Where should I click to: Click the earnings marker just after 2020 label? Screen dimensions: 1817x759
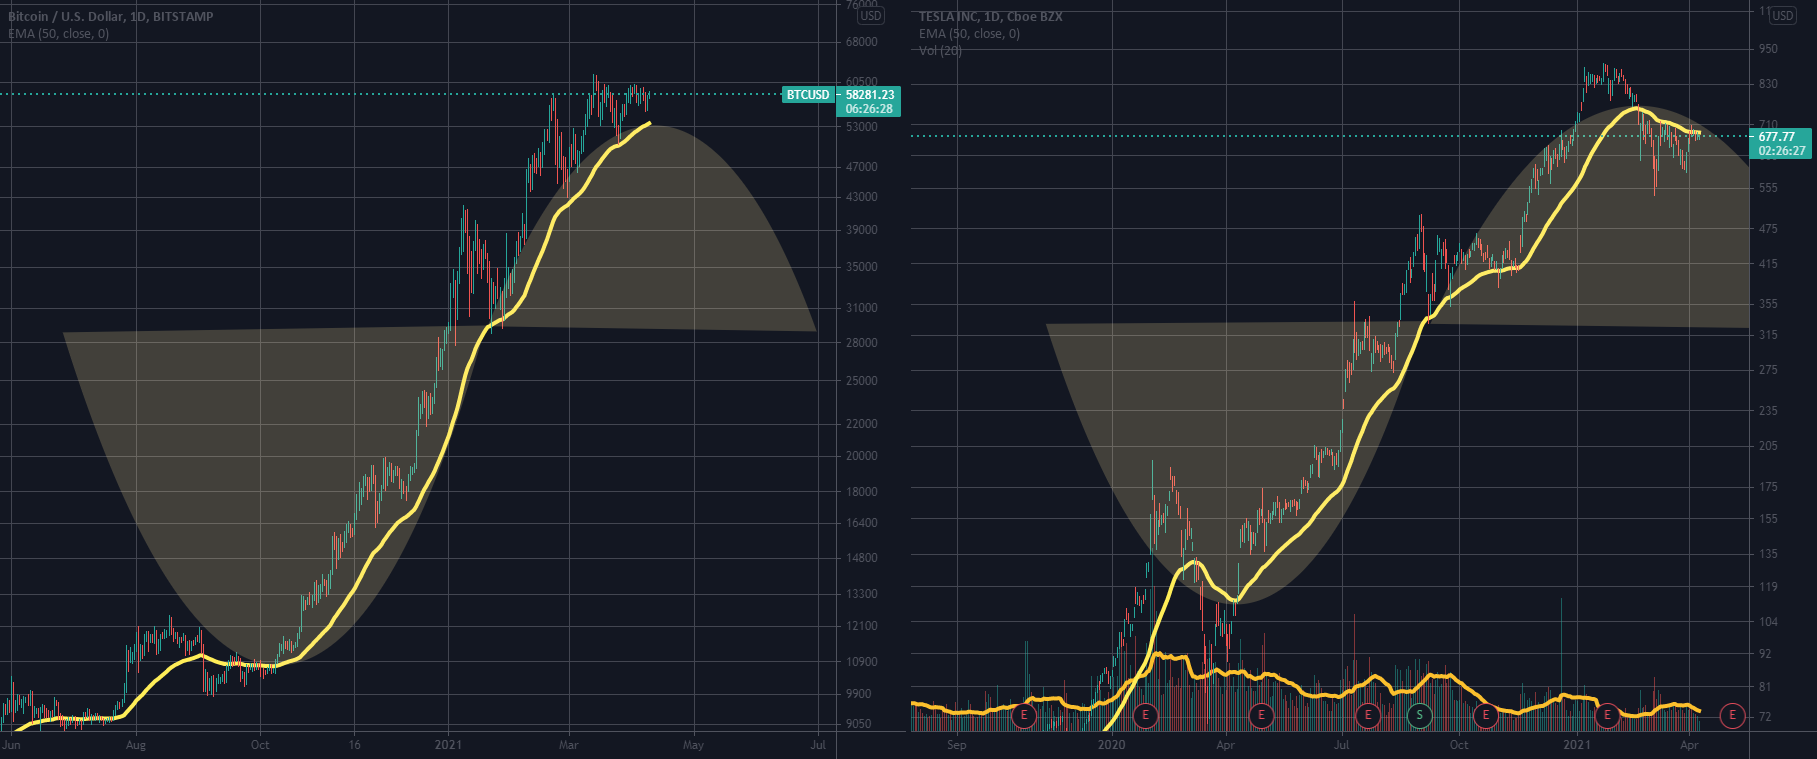[x=1145, y=715]
